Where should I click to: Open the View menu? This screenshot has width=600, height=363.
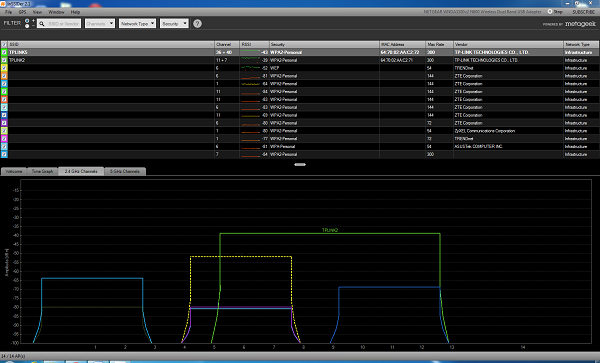point(37,12)
